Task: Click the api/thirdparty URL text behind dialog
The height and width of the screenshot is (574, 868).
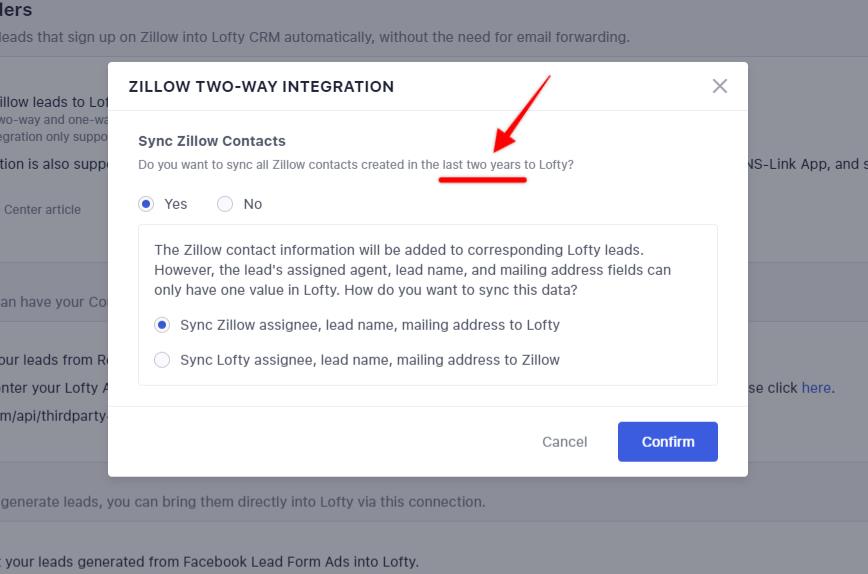Action: [54, 415]
